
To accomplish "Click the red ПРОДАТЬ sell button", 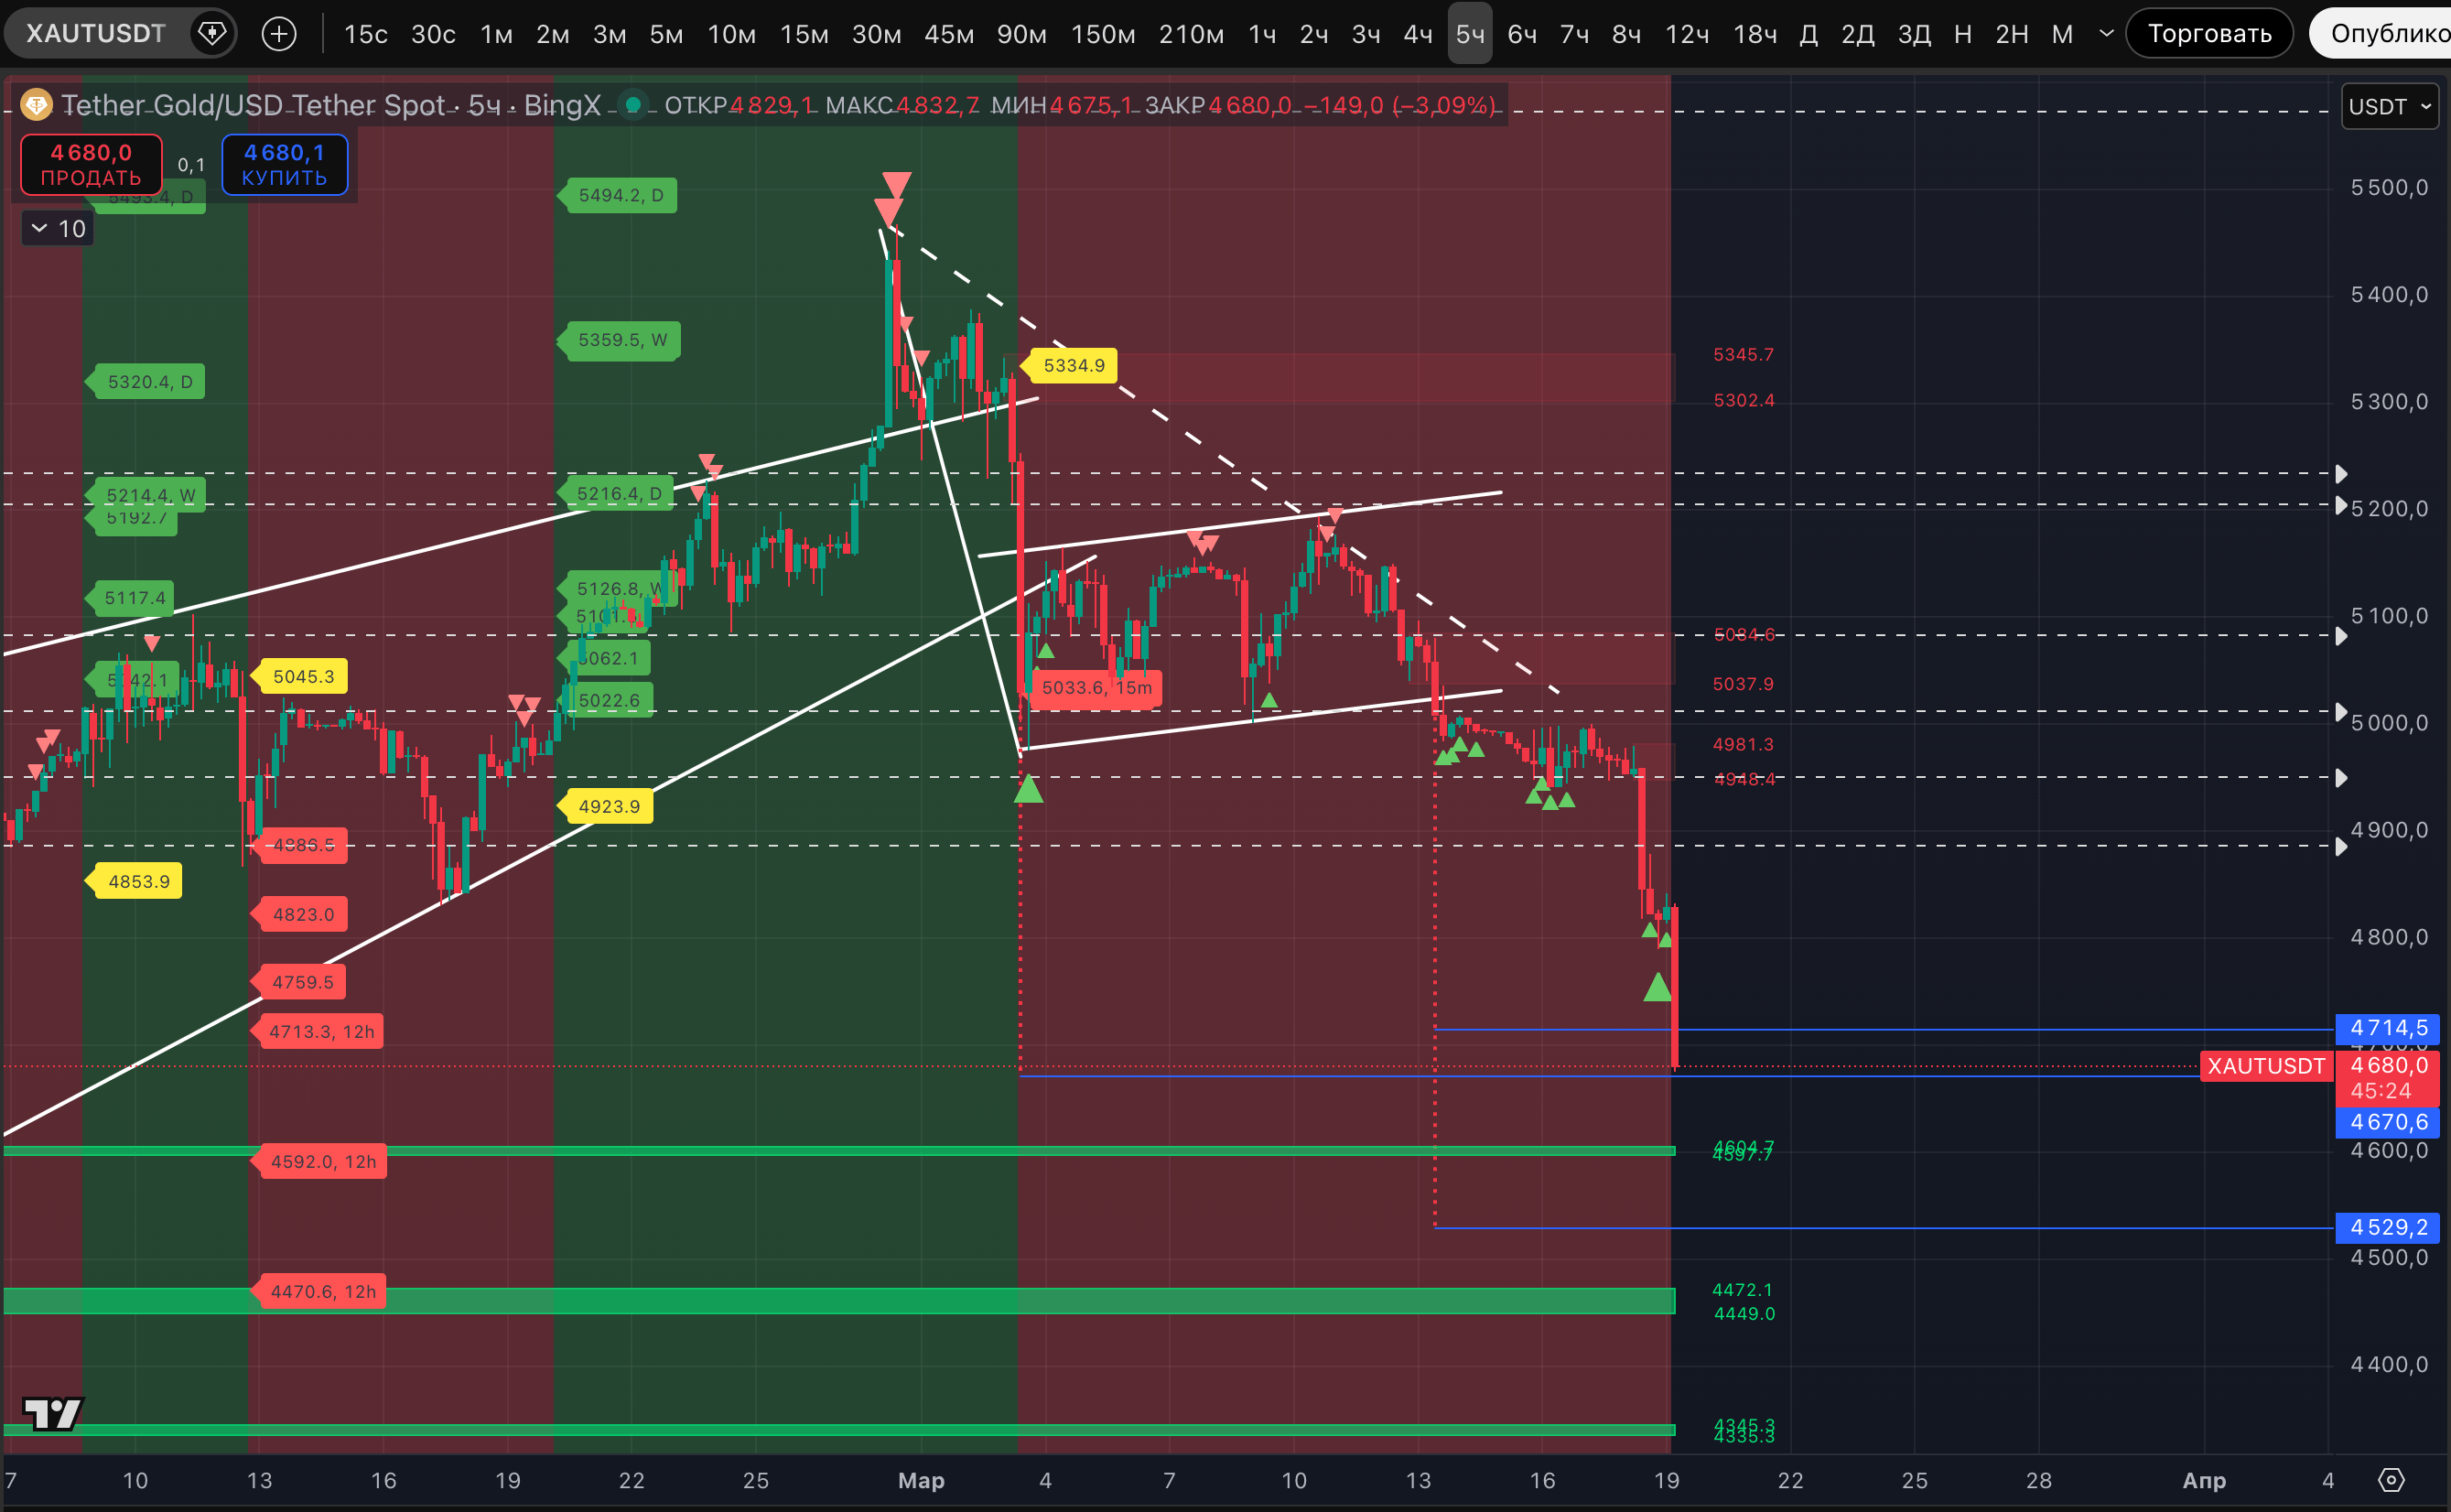I will 91,164.
